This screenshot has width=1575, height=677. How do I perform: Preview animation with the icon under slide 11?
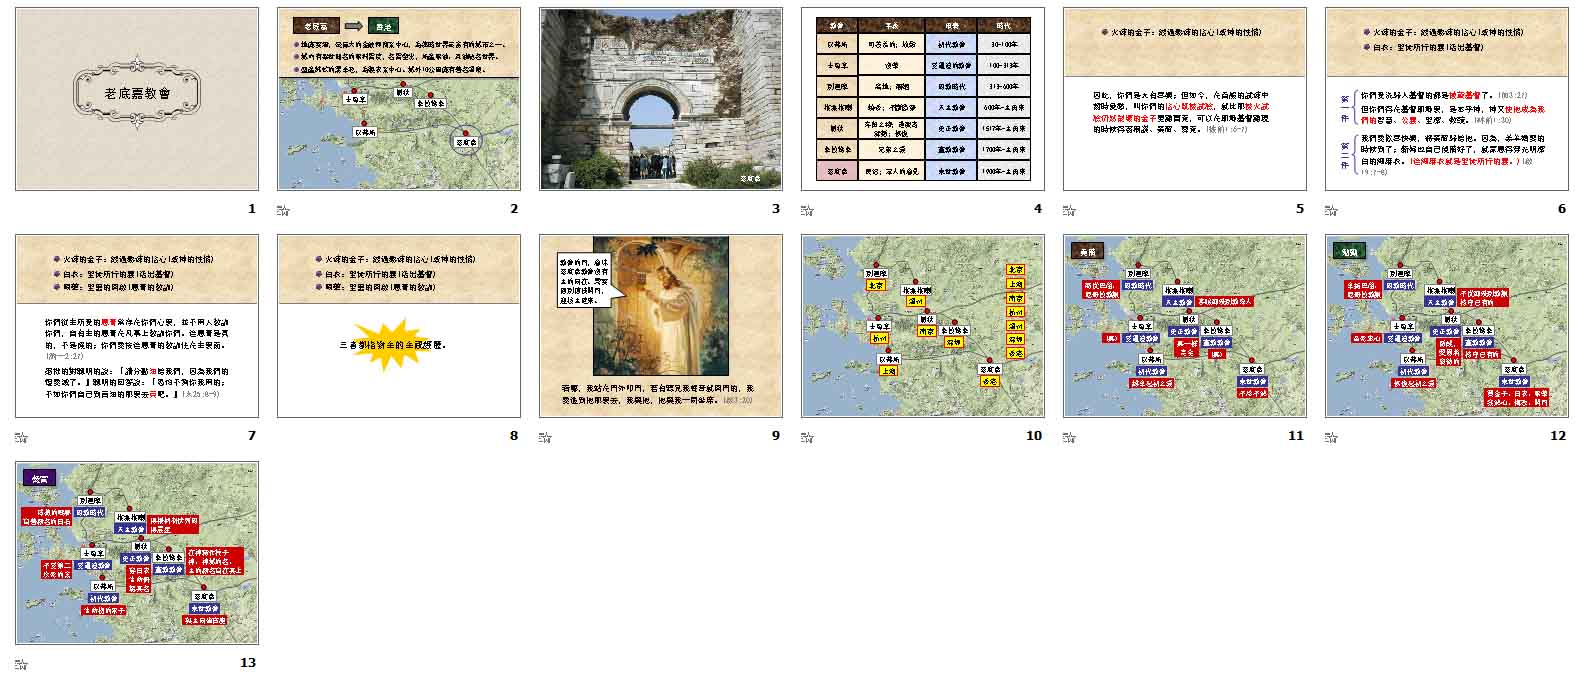(1069, 436)
